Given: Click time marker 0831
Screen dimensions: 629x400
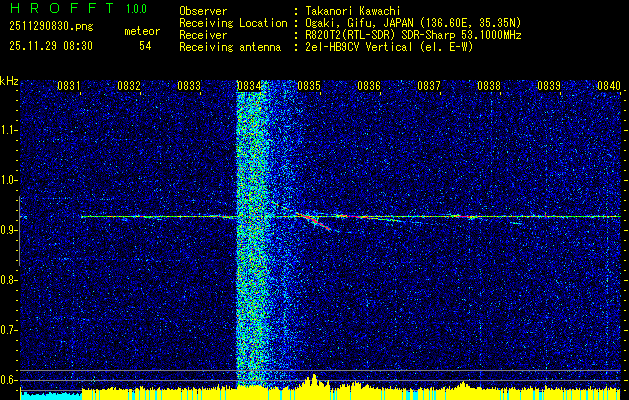Looking at the screenshot, I should pyautogui.click(x=69, y=85).
